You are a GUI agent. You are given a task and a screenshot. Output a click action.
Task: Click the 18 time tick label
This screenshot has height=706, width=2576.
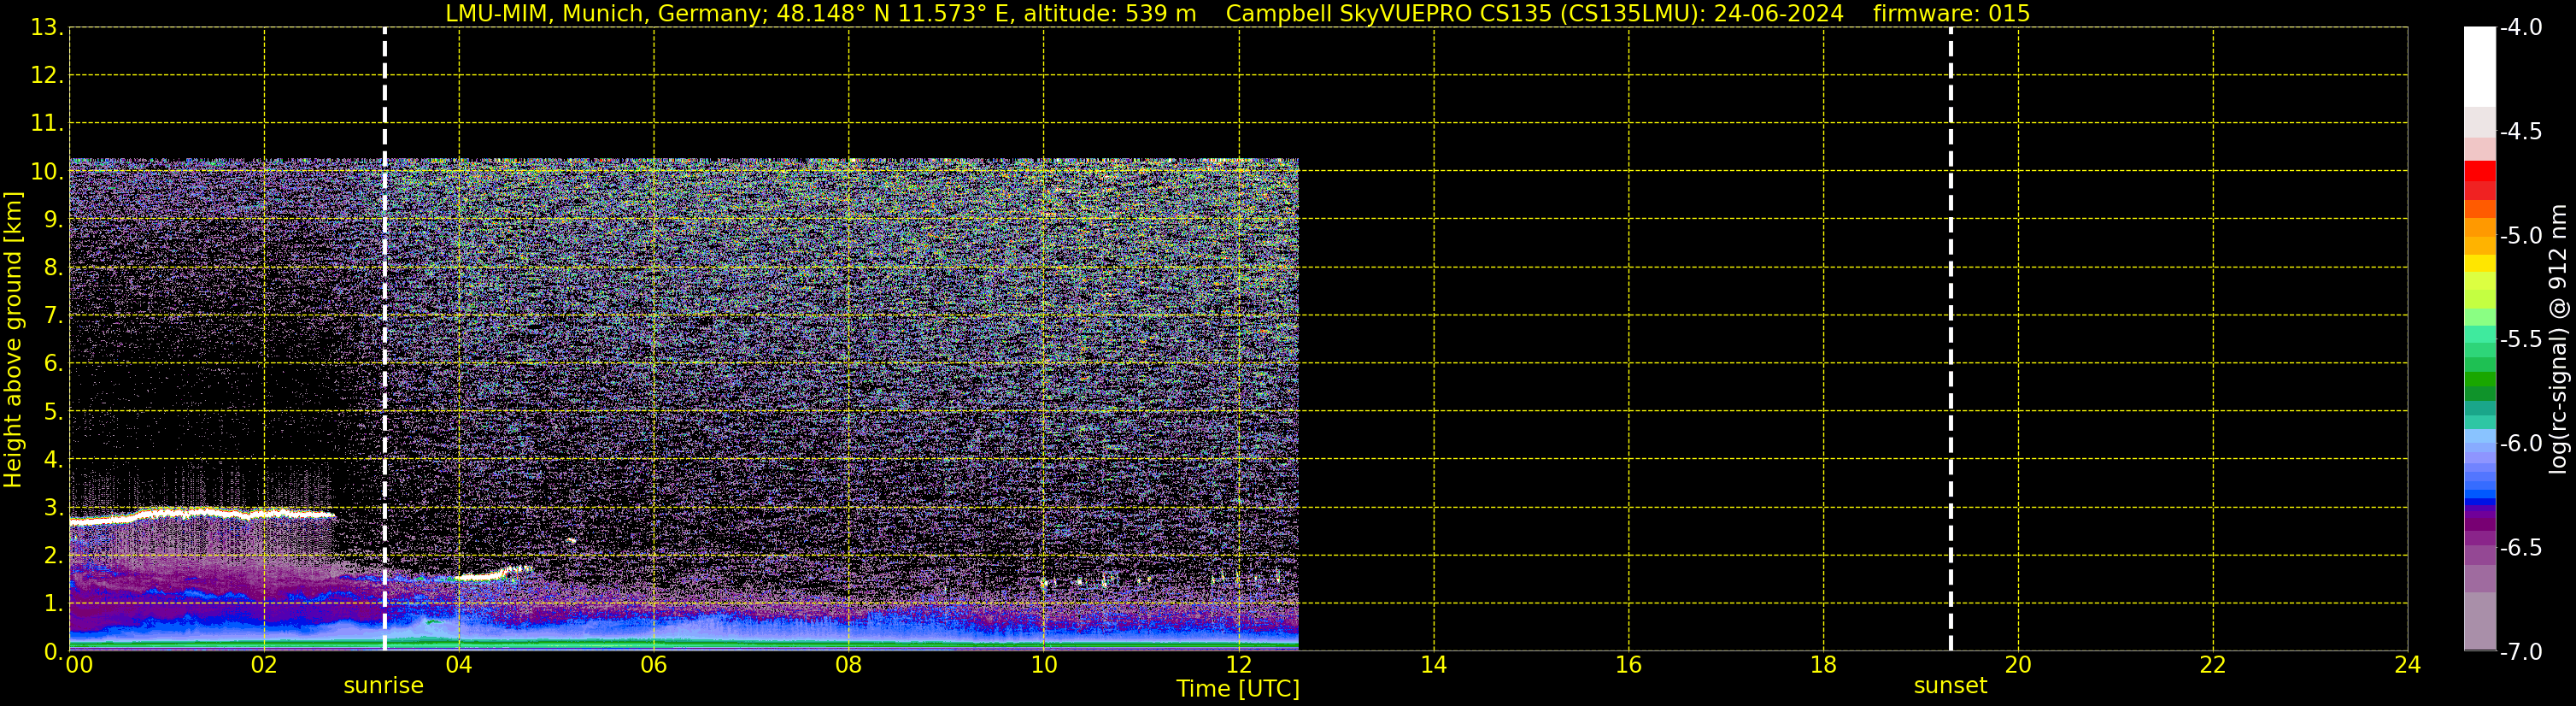tap(1824, 665)
